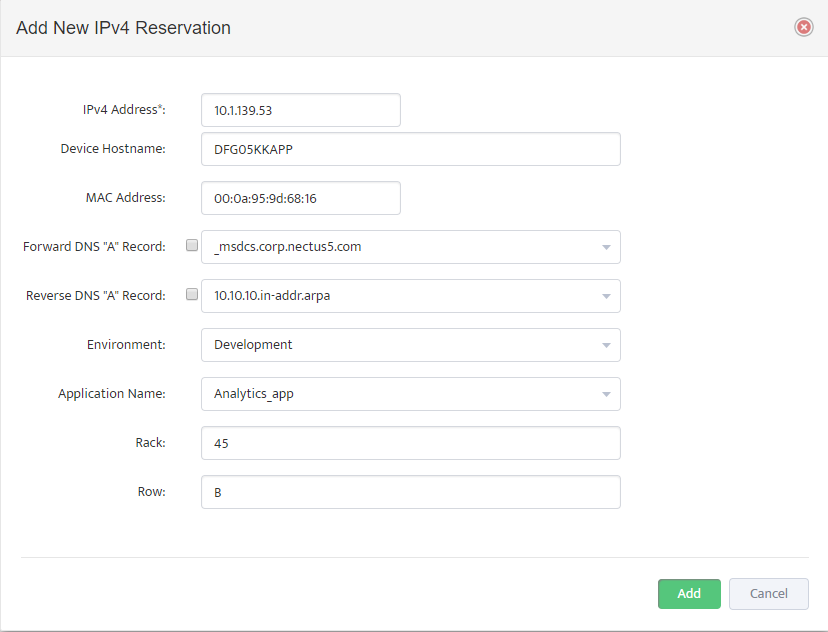Open the Reverse DNS zone dropdown
828x632 pixels.
click(x=411, y=296)
